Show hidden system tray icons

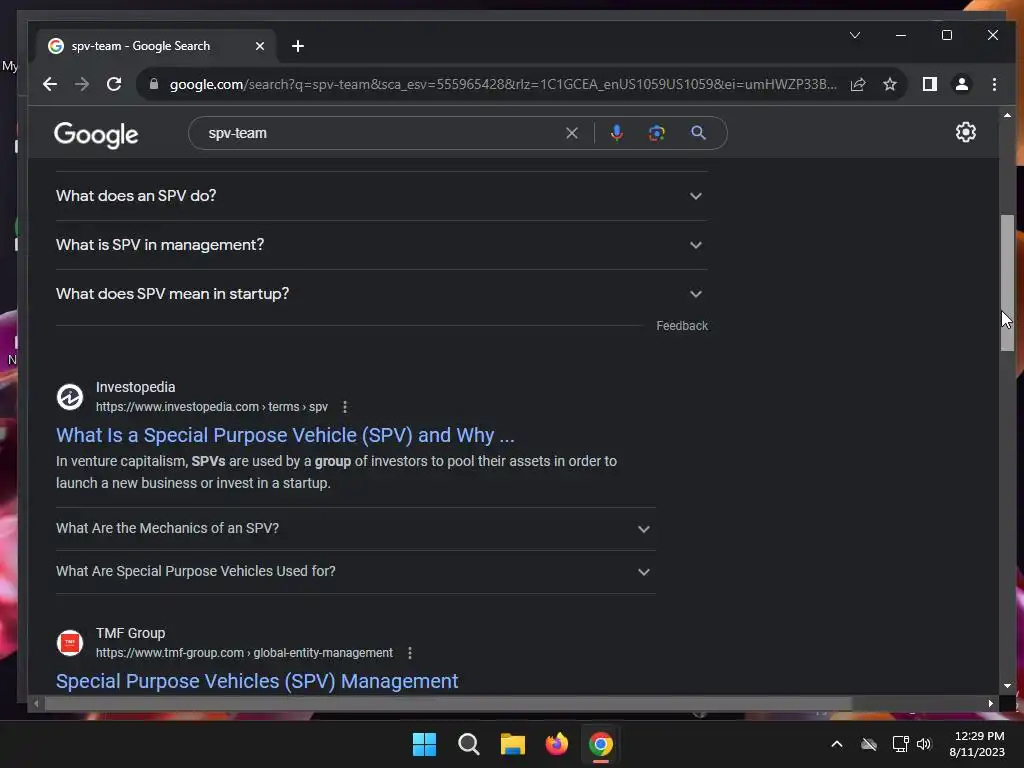pyautogui.click(x=837, y=744)
